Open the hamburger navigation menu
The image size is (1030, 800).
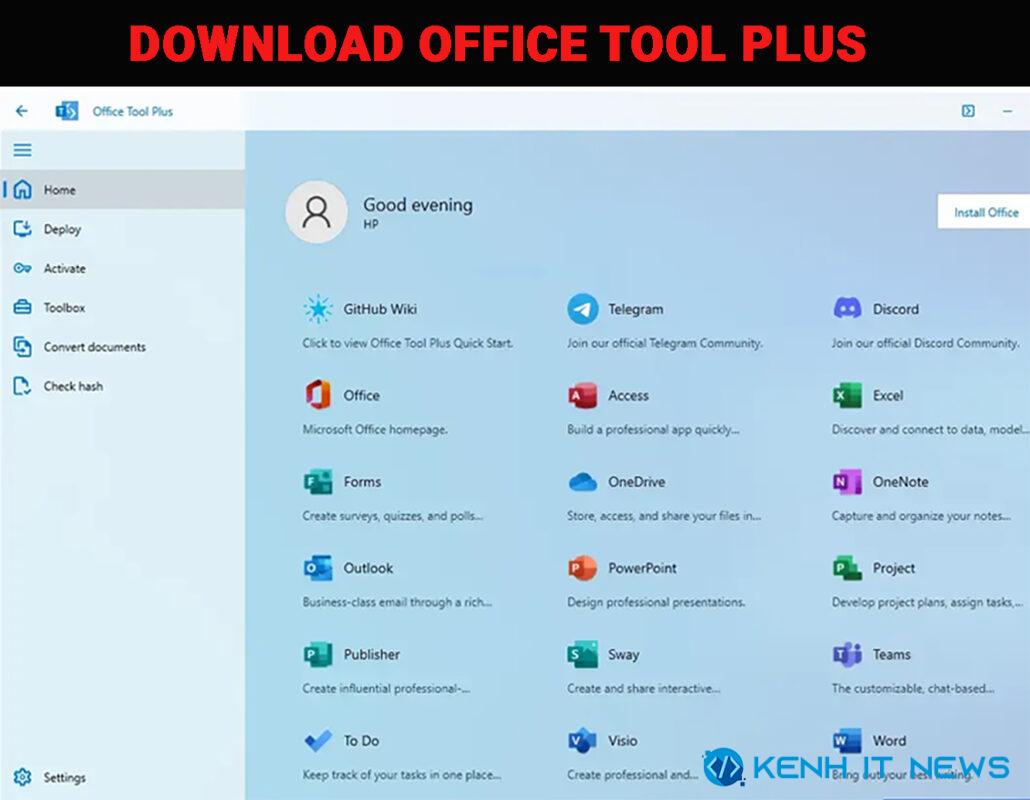[x=22, y=150]
